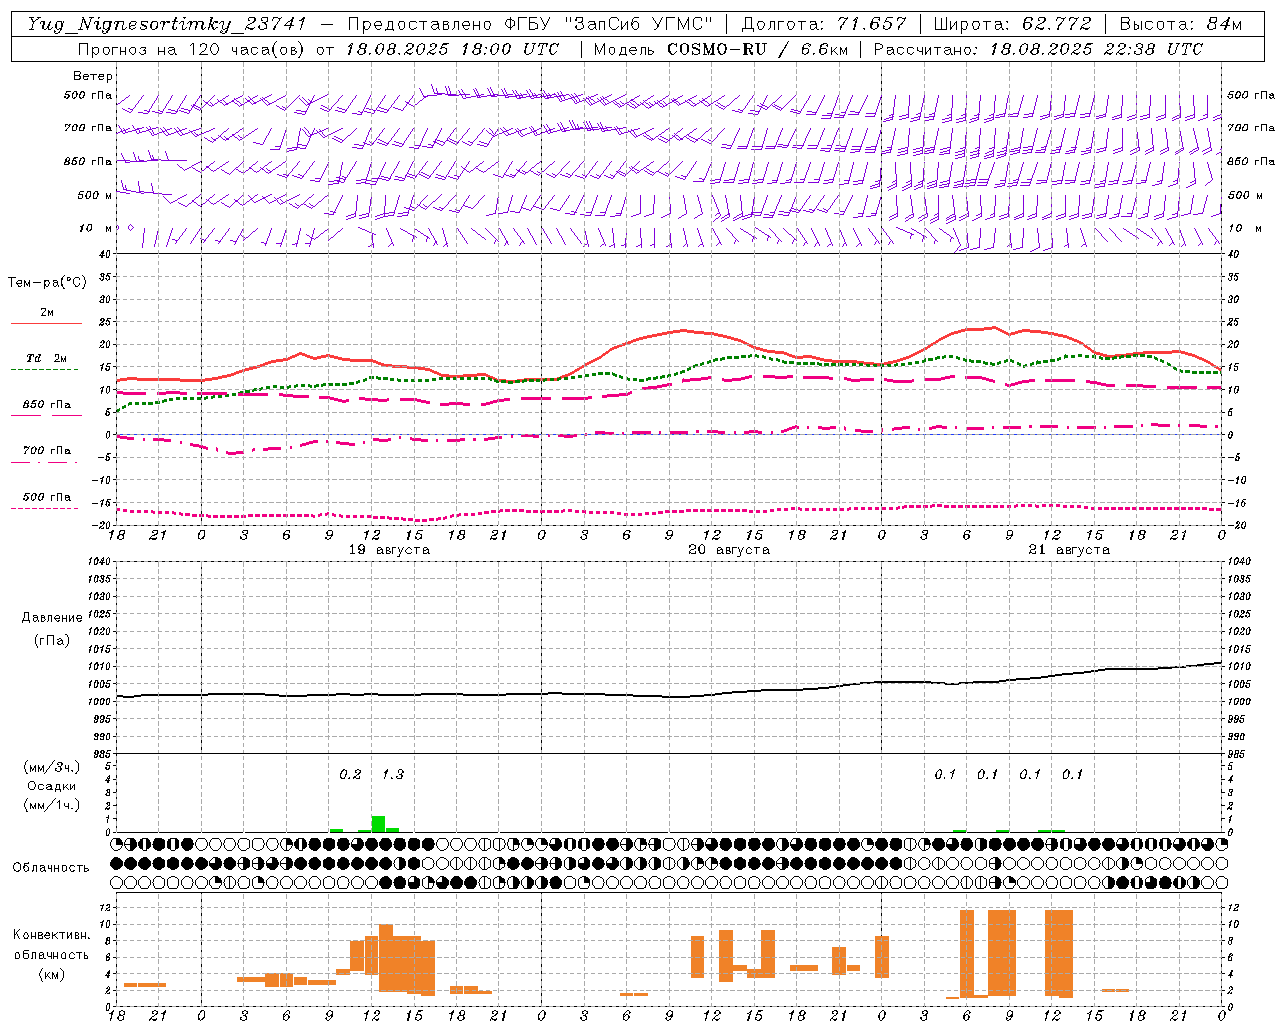The width and height of the screenshot is (1280, 1024).
Task: Click the 'Тем-ра(°C)' temperature panel label
Action: [x=47, y=283]
